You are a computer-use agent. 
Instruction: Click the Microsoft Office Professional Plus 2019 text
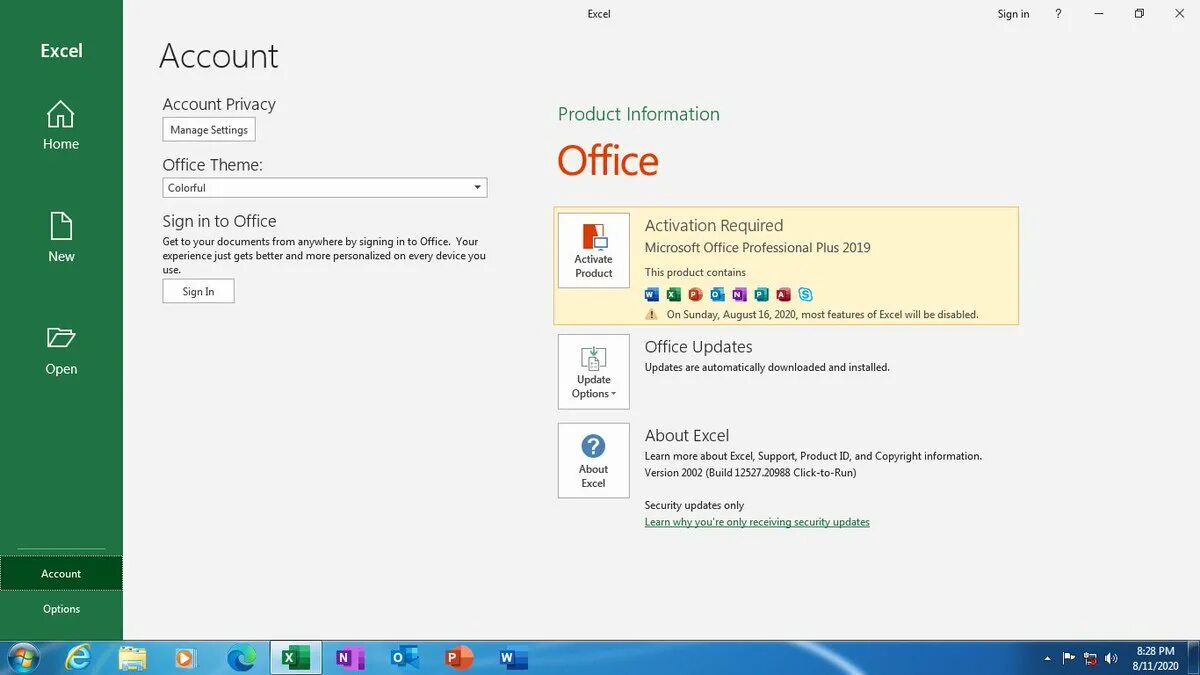758,248
